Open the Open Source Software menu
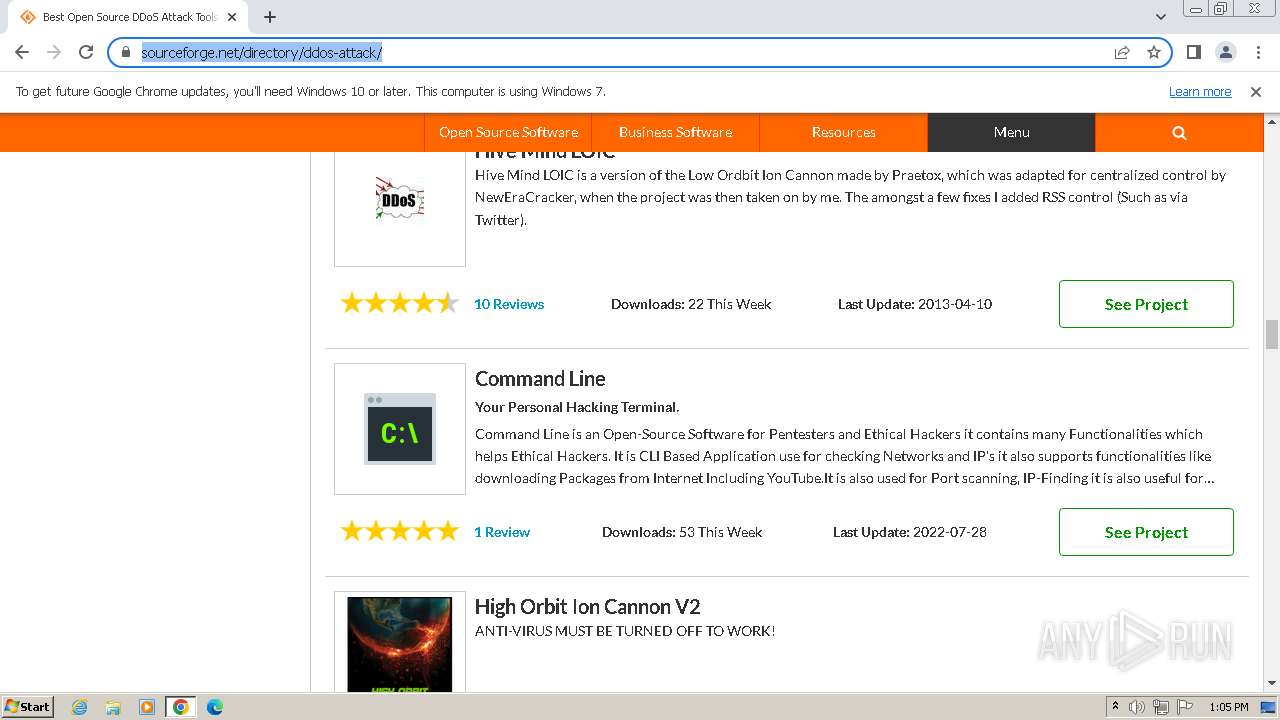The image size is (1280, 720). (x=508, y=132)
